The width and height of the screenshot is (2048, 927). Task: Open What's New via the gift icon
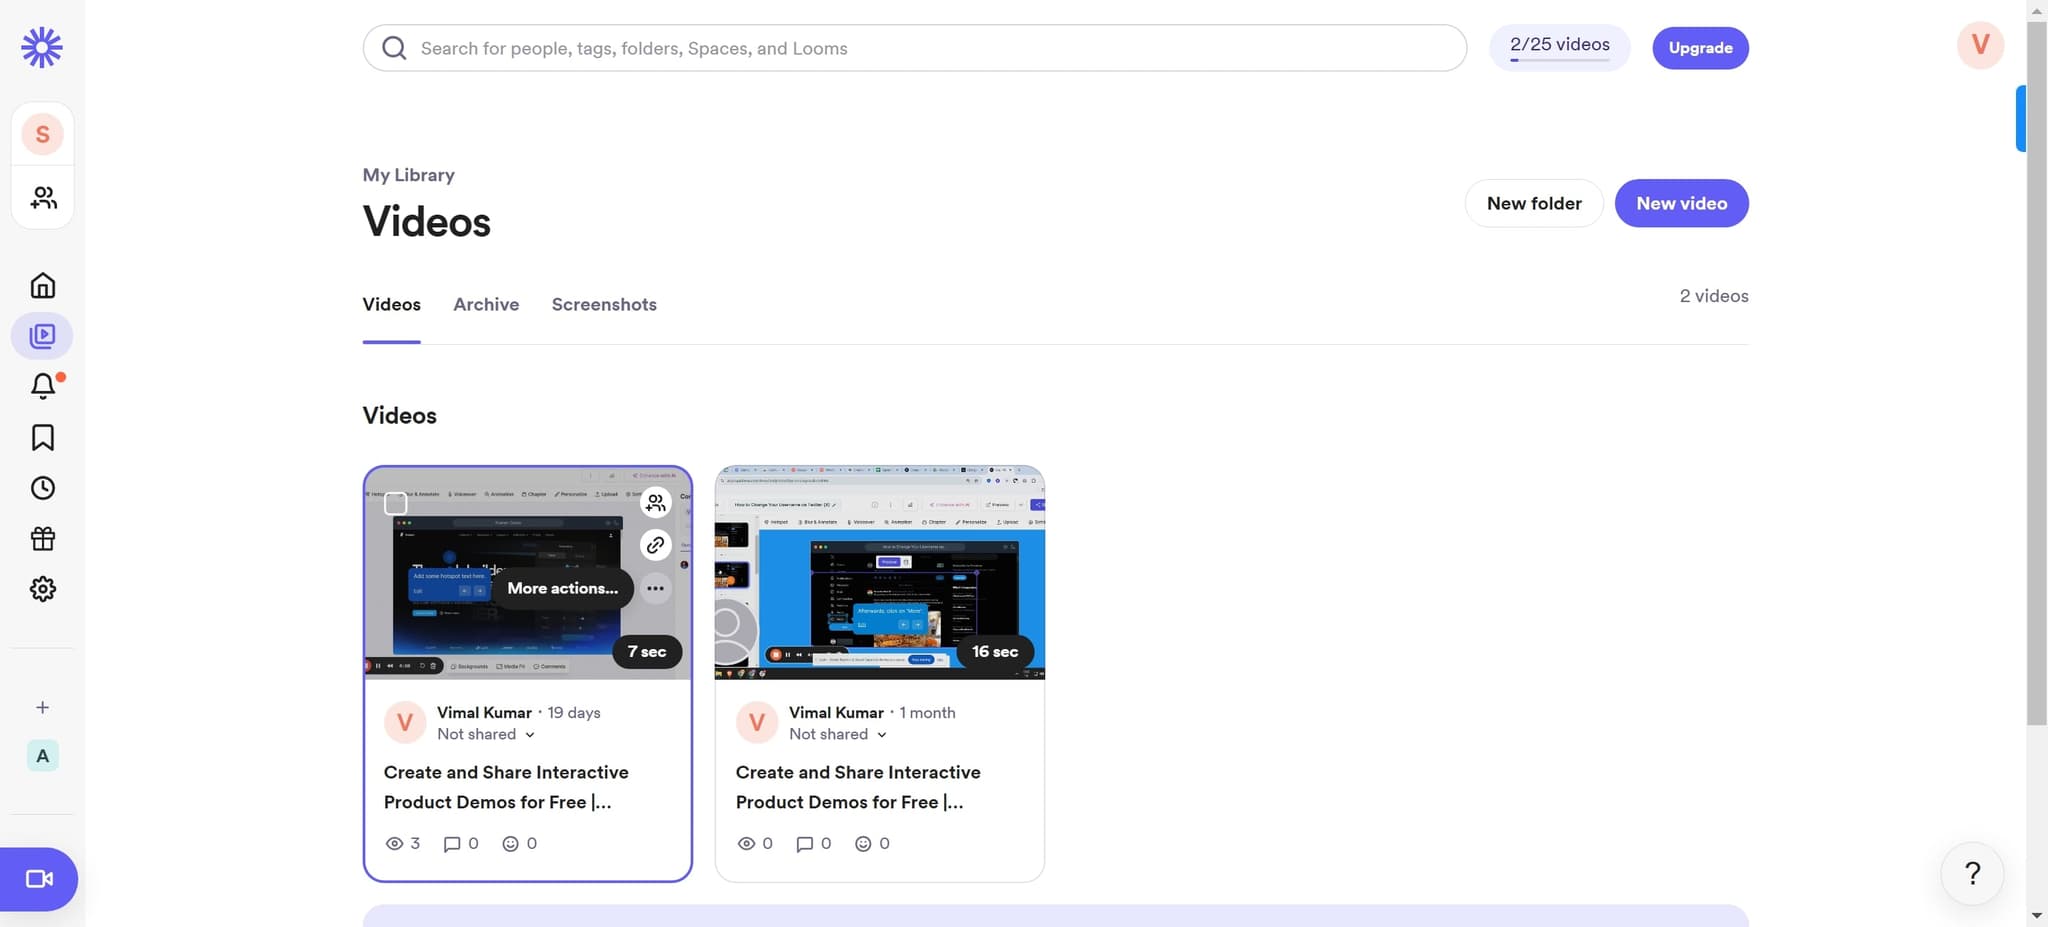42,538
